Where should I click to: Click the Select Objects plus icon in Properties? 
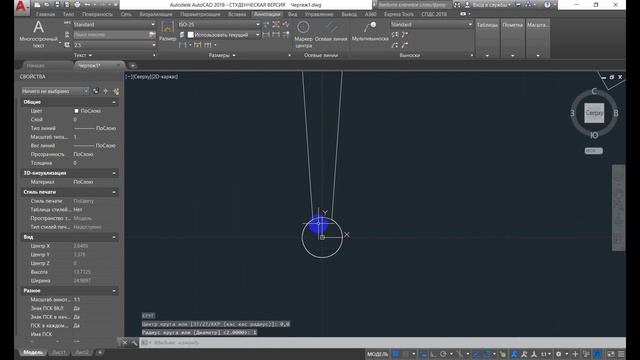coord(106,91)
